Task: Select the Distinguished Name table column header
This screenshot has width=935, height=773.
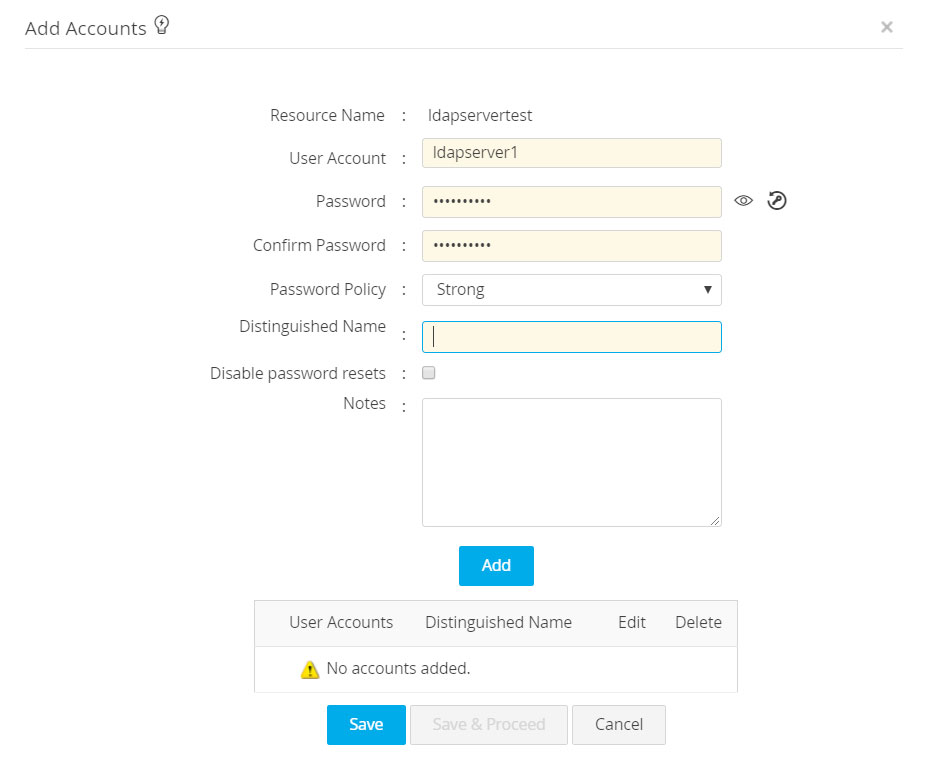Action: coord(498,623)
